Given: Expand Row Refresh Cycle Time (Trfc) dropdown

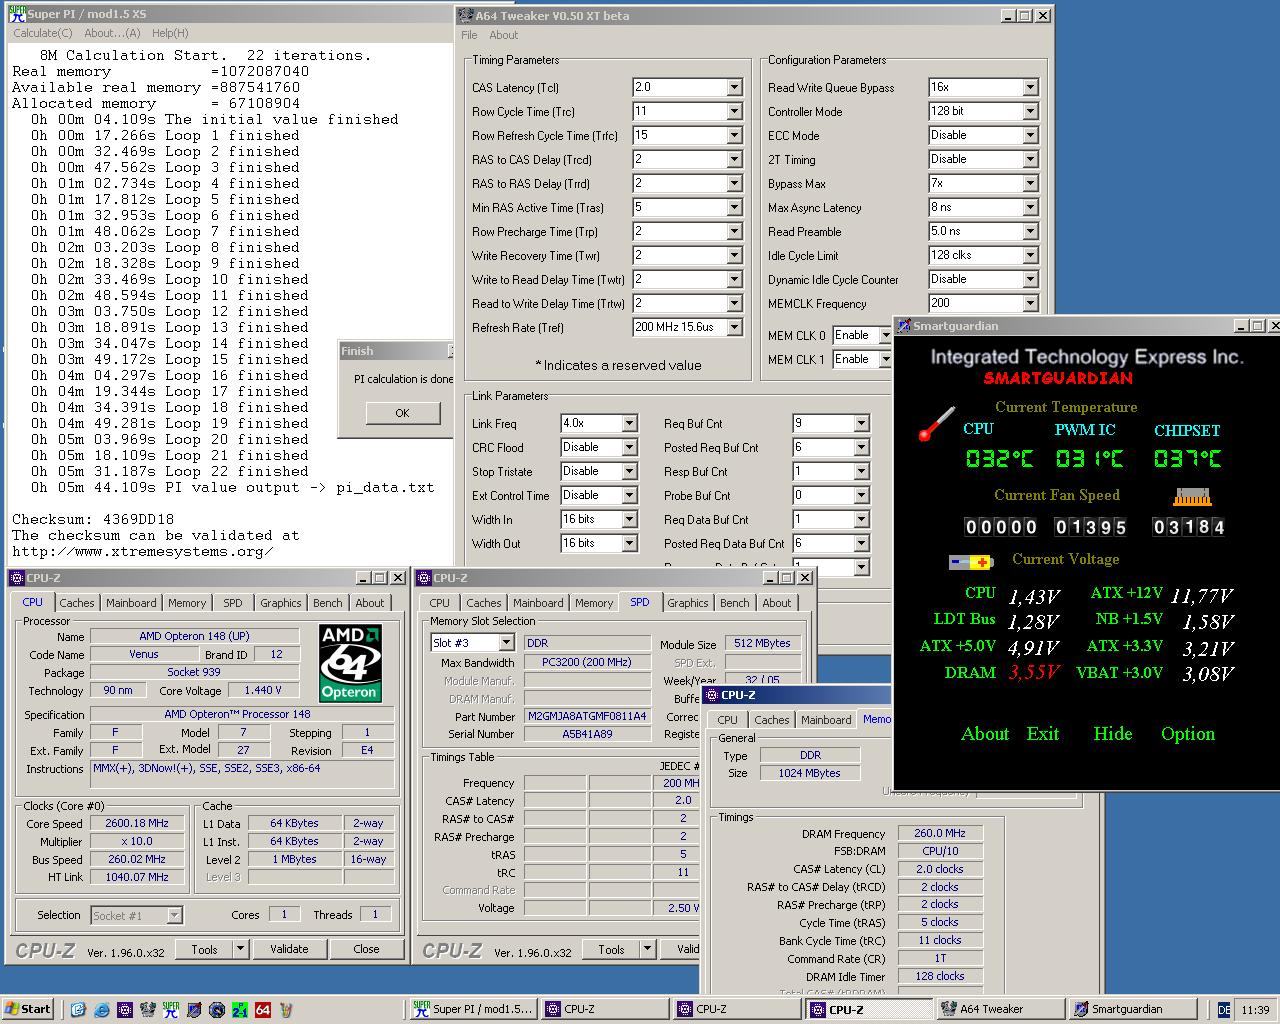Looking at the screenshot, I should click(x=734, y=135).
